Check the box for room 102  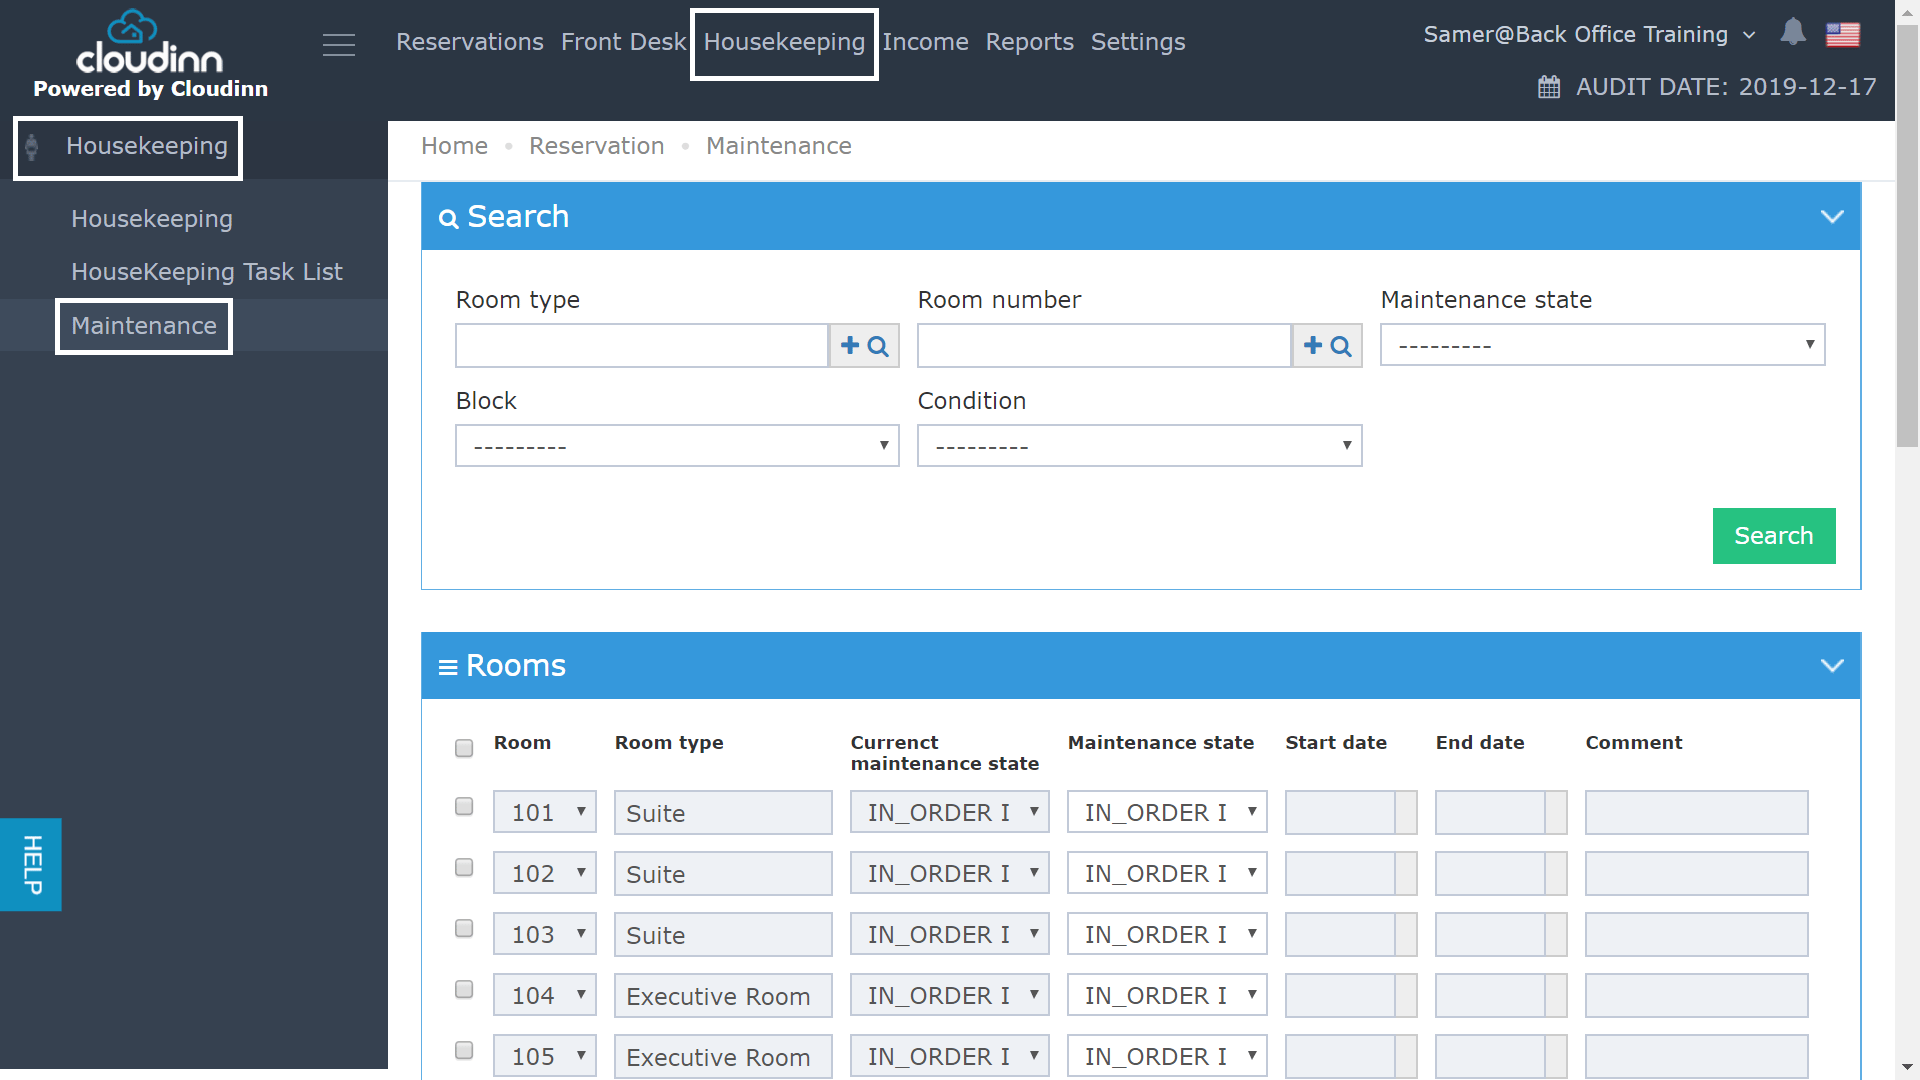464,867
